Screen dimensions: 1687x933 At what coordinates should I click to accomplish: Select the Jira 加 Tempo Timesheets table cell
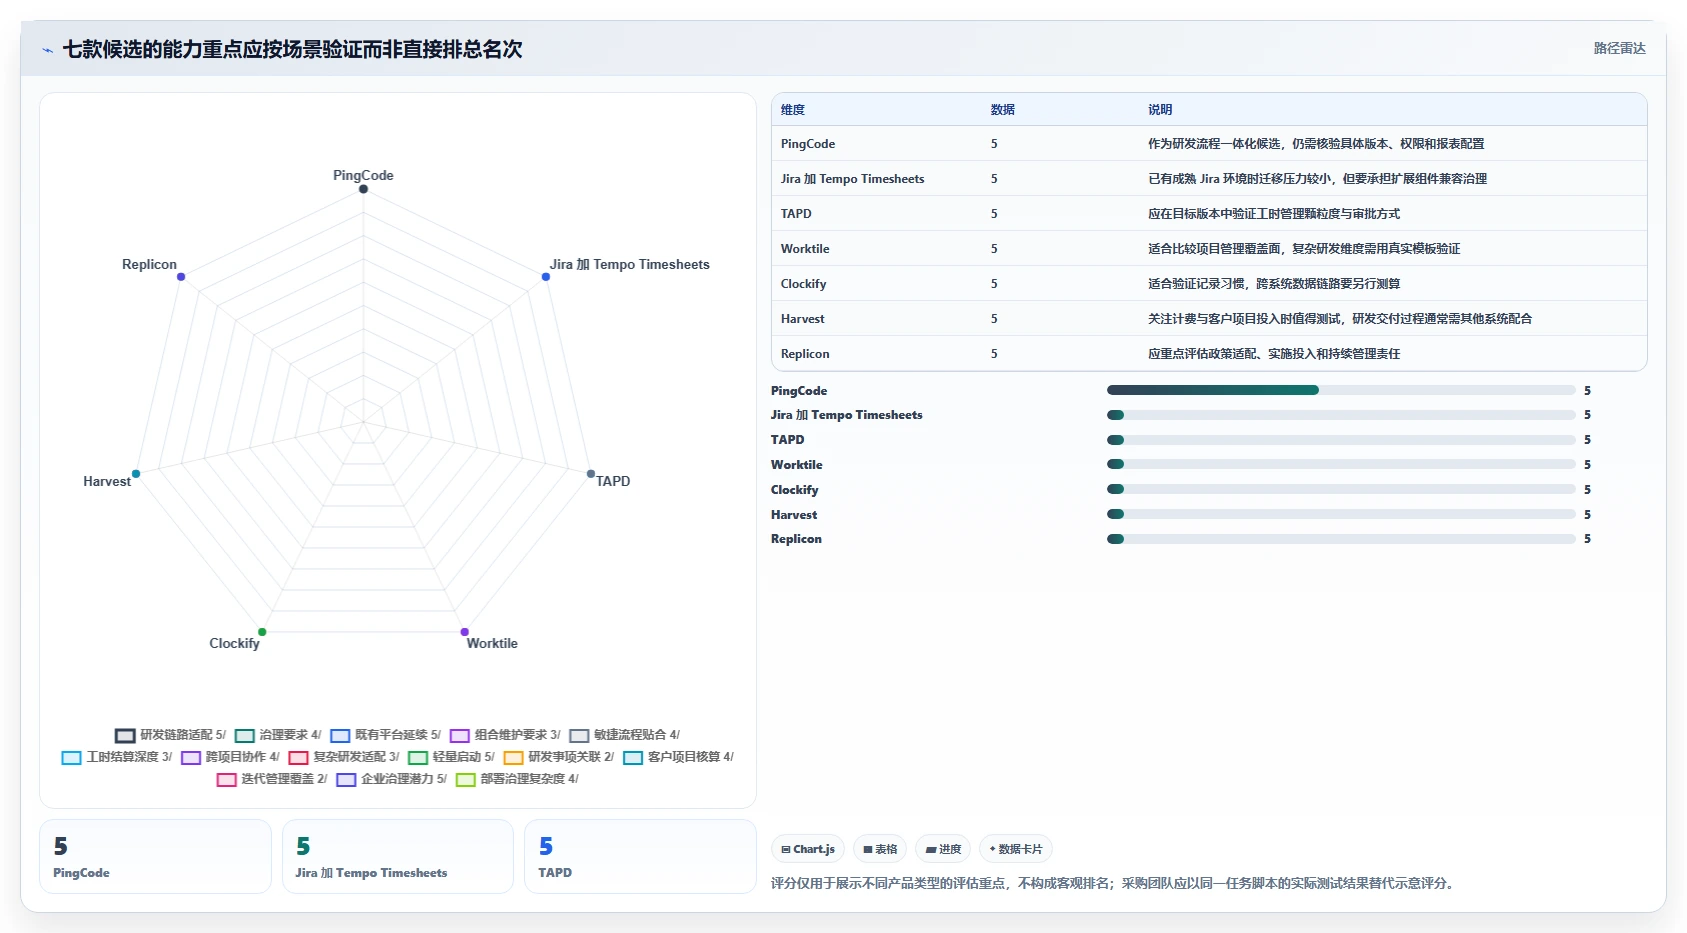pyautogui.click(x=853, y=179)
